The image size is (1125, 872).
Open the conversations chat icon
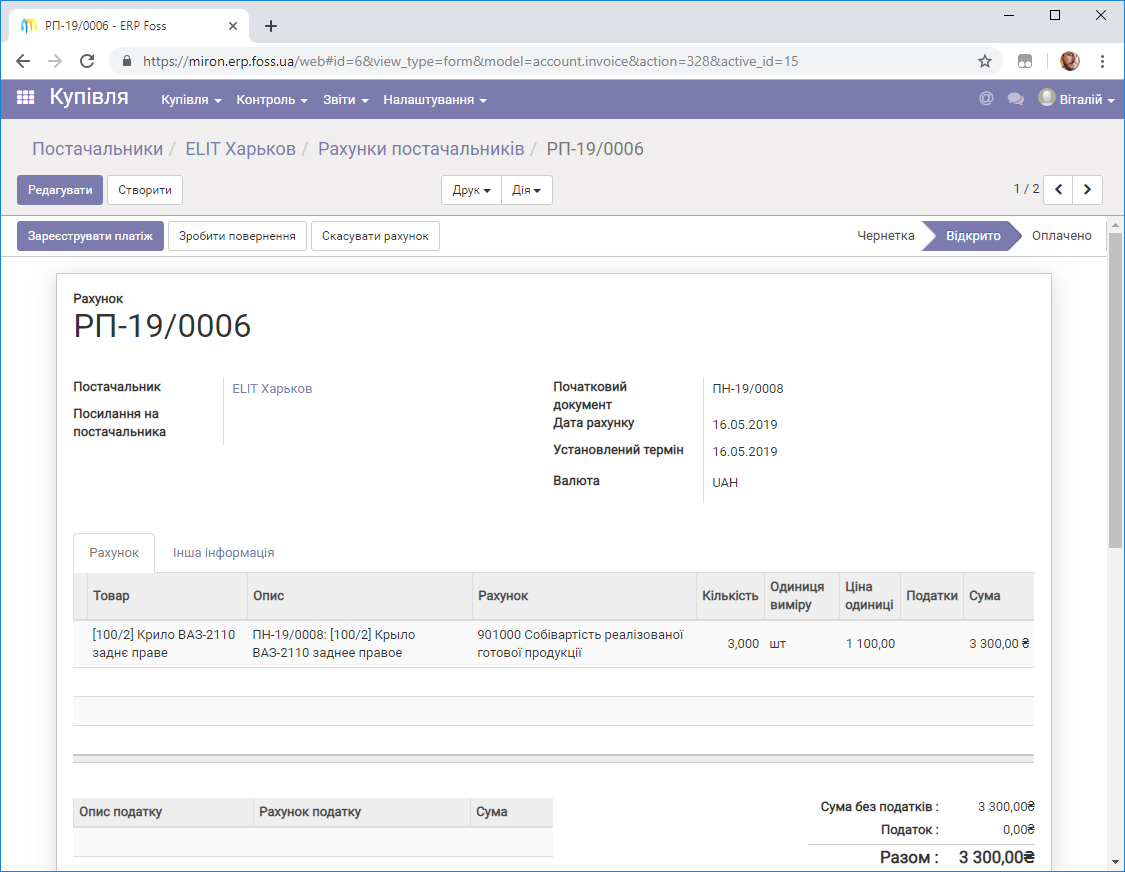[x=1015, y=99]
